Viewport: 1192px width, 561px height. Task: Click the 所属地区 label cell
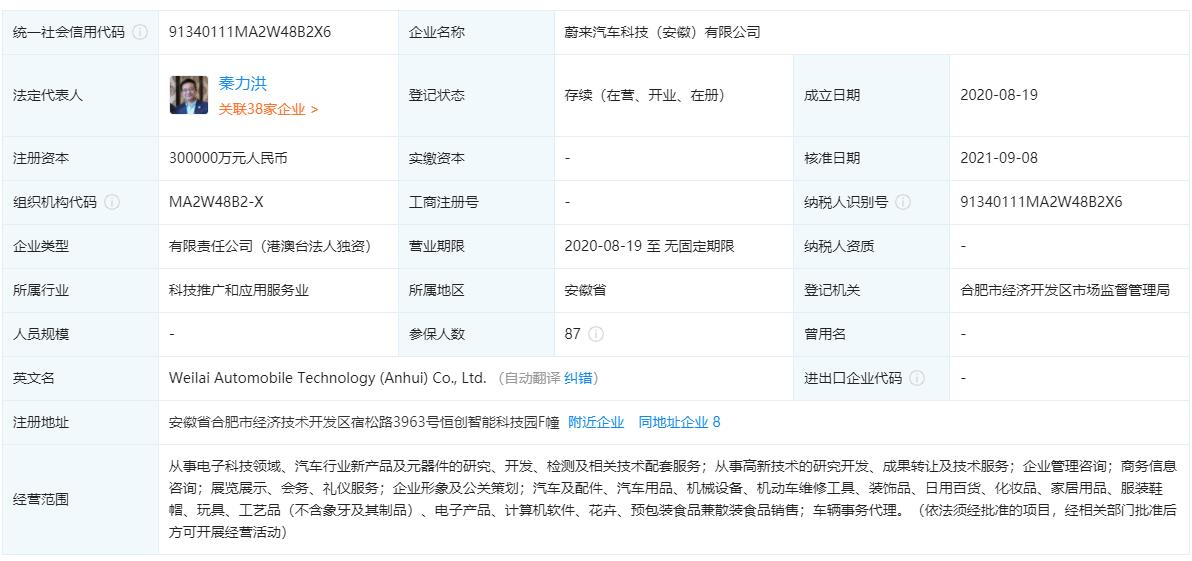click(477, 290)
